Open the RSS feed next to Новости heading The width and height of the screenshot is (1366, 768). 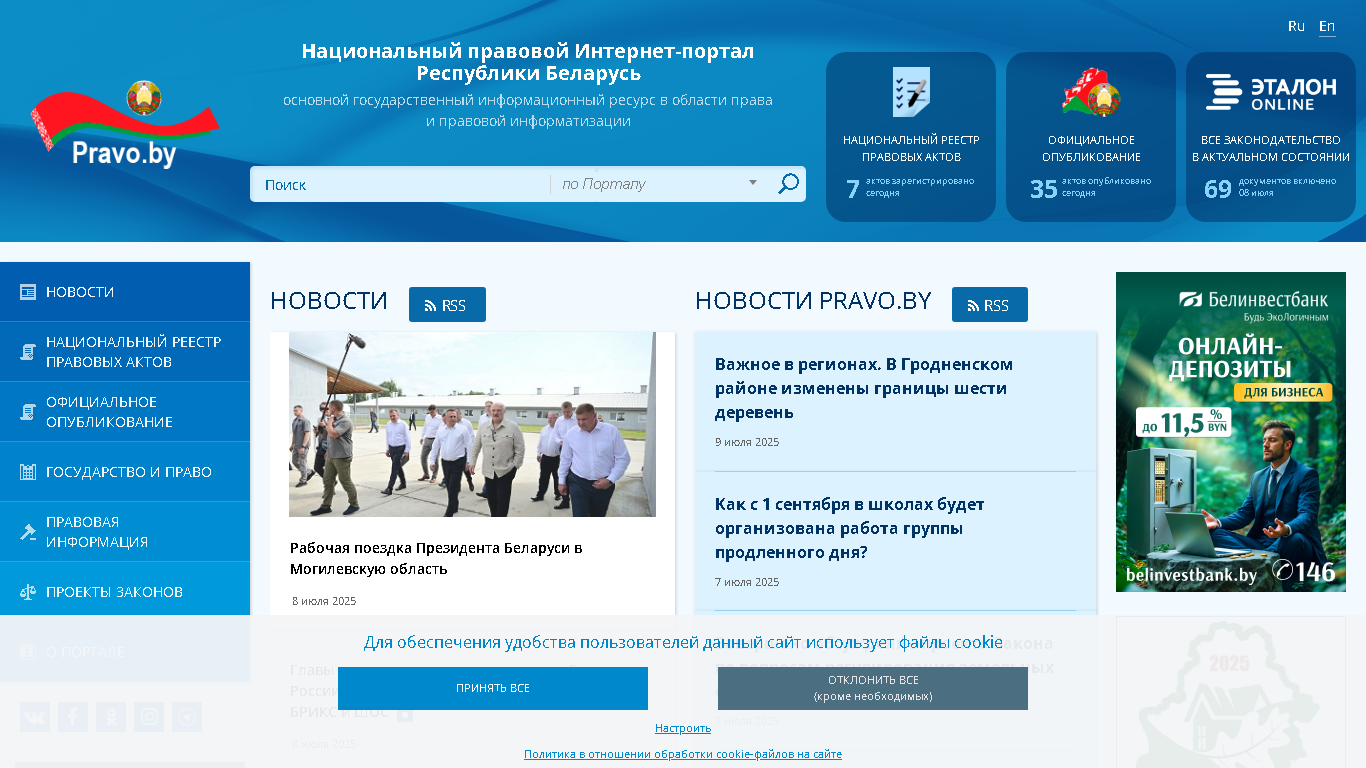point(447,305)
